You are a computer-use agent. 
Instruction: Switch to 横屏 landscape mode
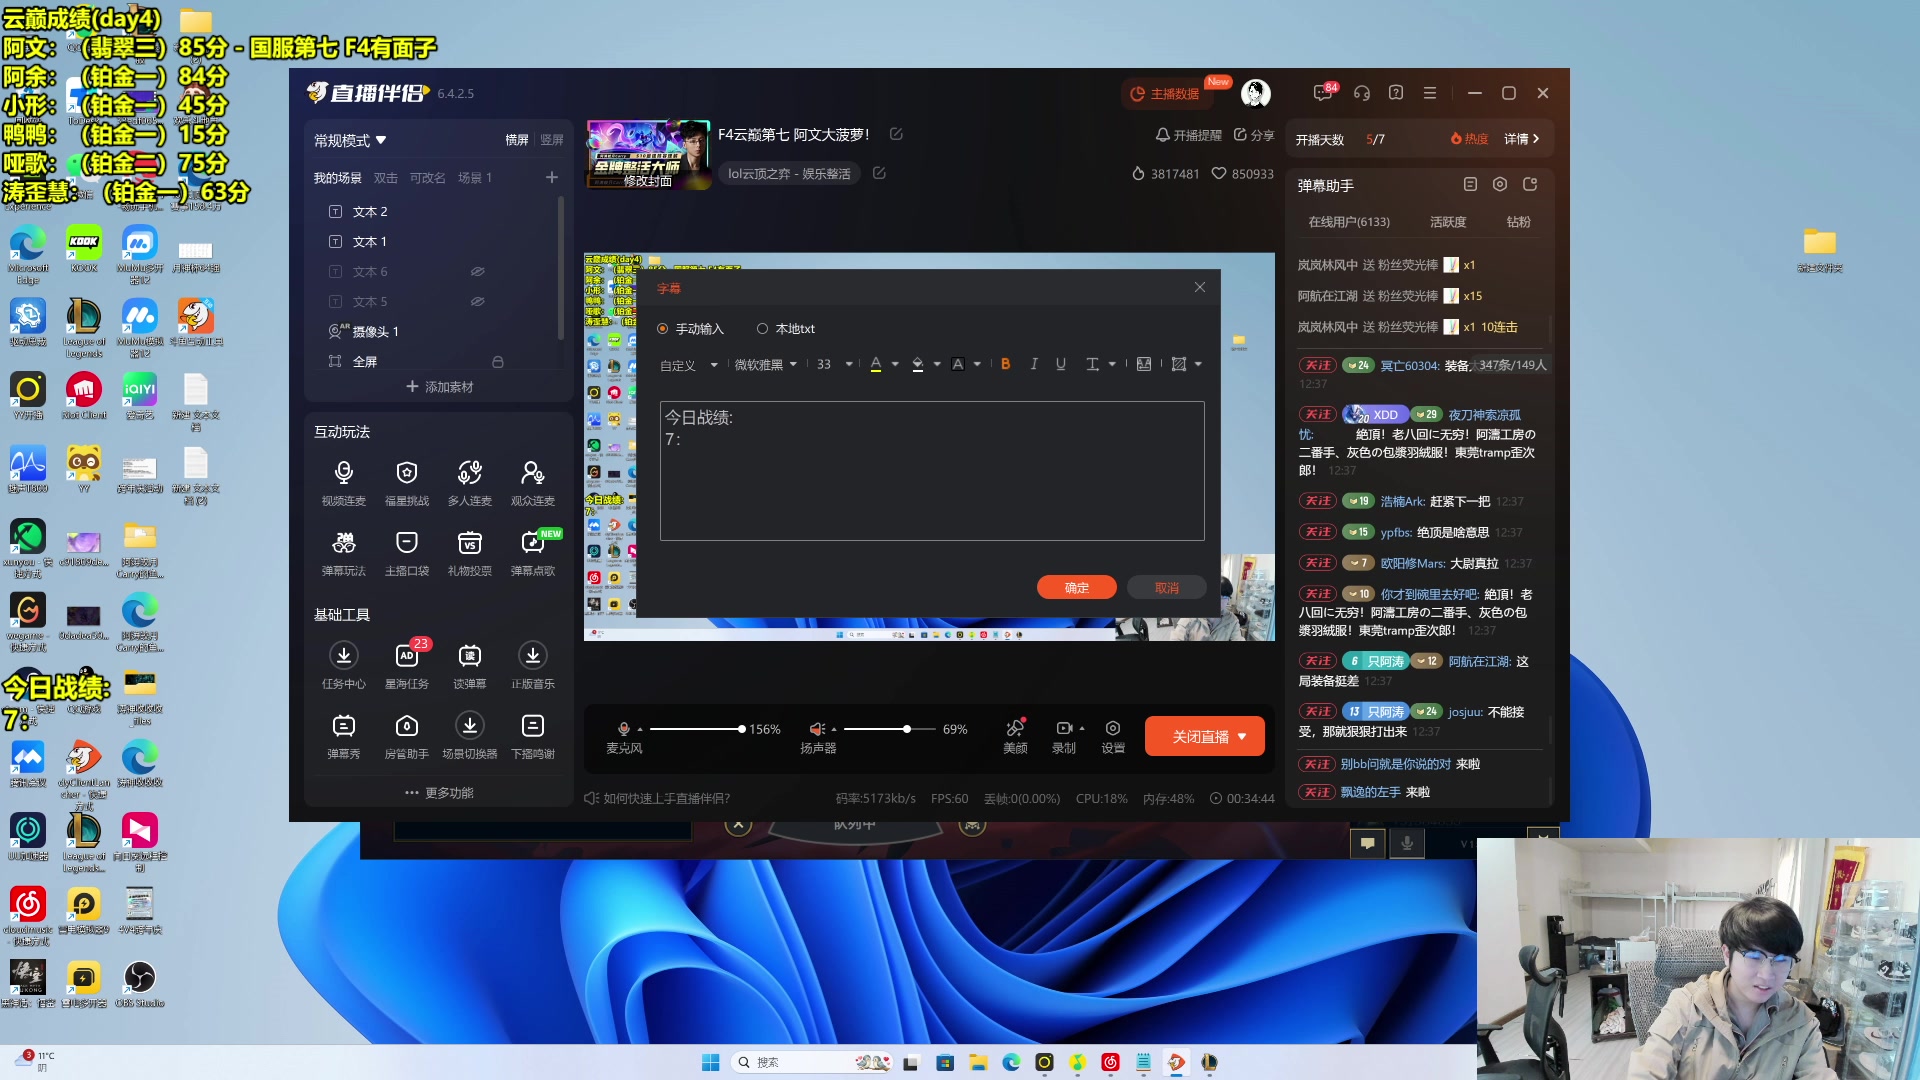(517, 140)
